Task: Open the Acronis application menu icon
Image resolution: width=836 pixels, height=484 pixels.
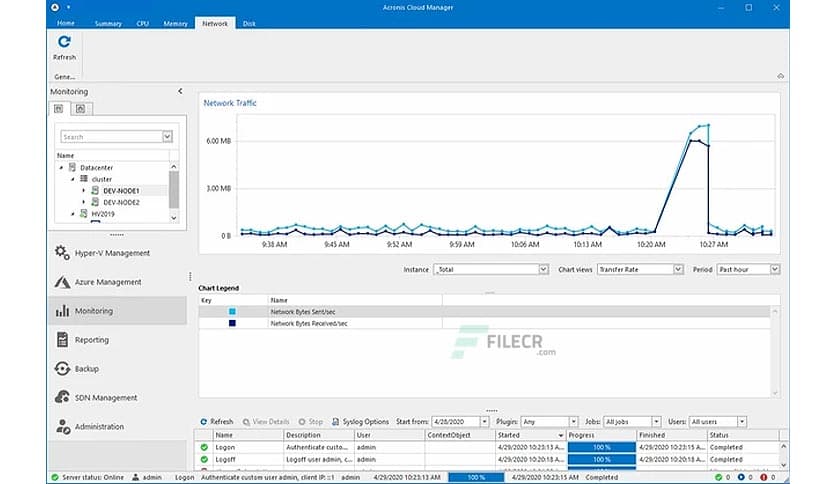Action: point(55,7)
